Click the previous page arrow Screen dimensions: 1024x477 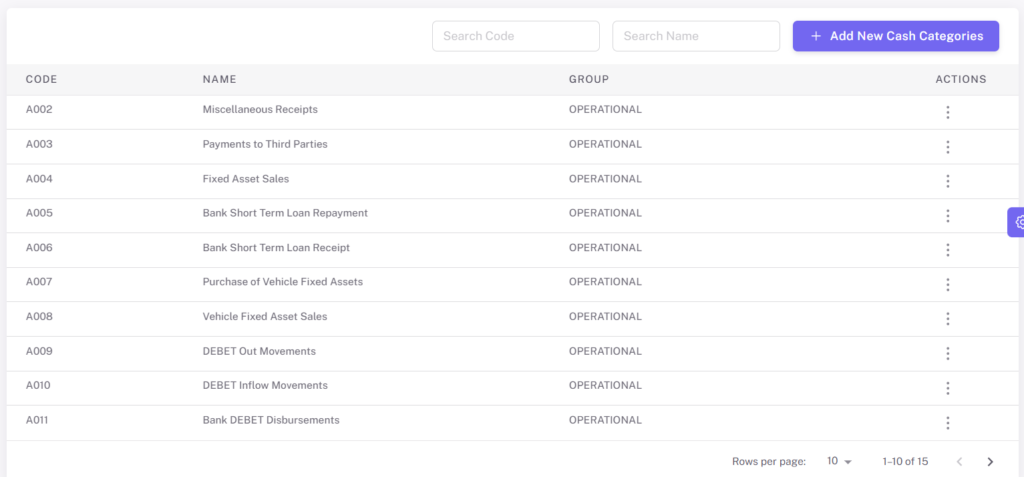coord(959,461)
